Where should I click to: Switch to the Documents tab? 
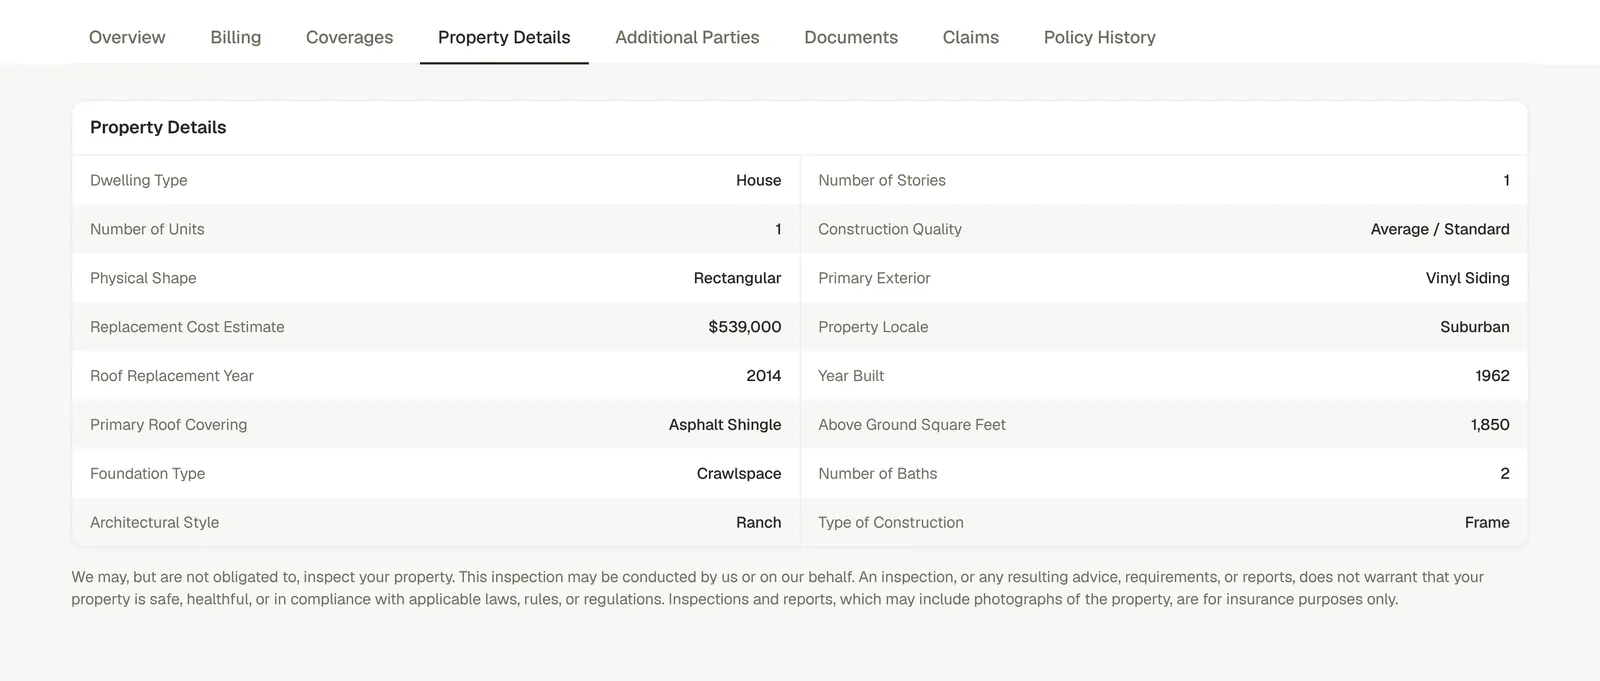pyautogui.click(x=851, y=37)
